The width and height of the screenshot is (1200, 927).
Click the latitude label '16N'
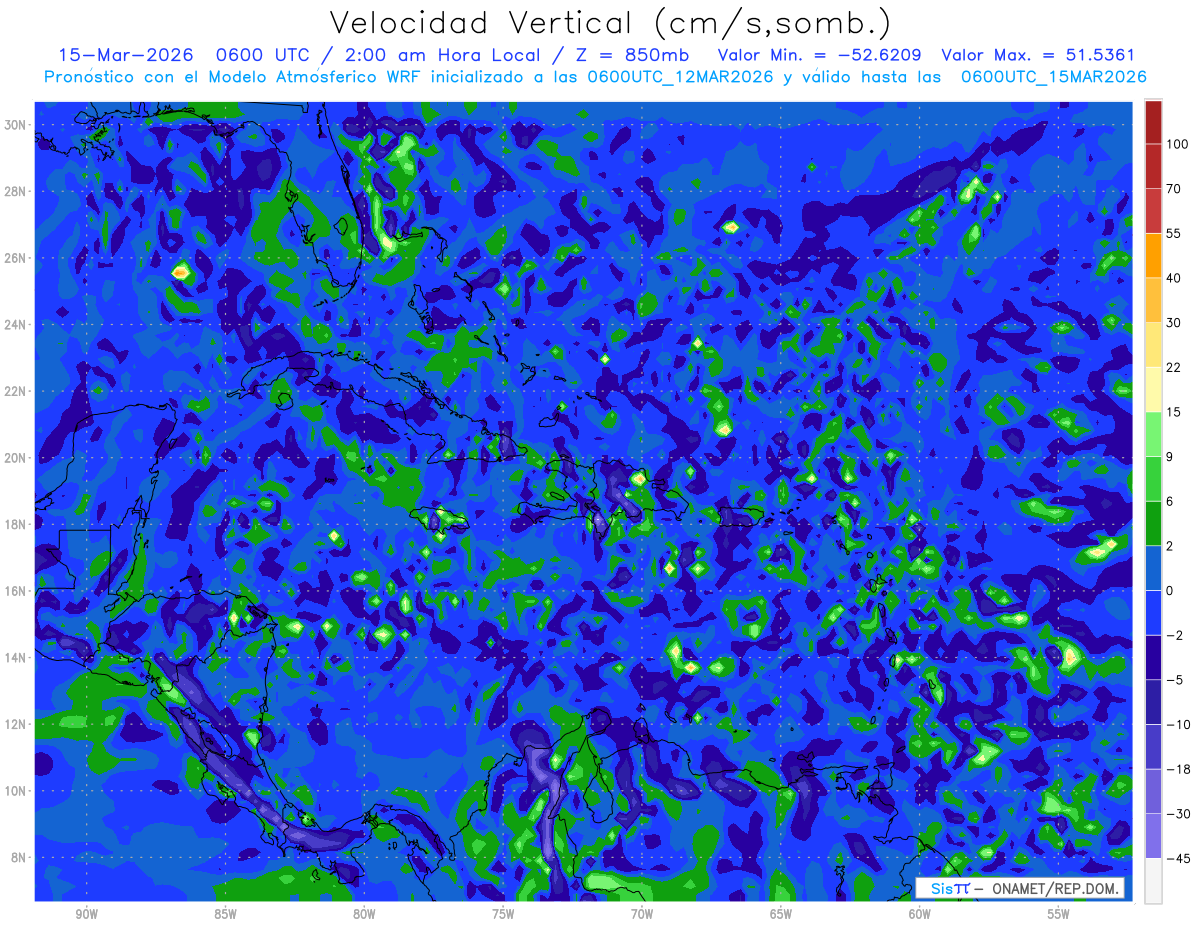pyautogui.click(x=16, y=591)
